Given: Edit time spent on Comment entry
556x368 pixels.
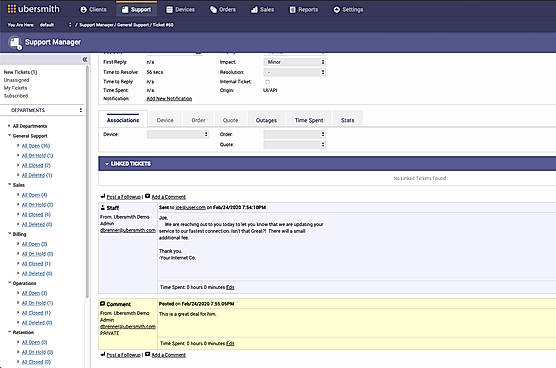Looking at the screenshot, I should coord(230,343).
